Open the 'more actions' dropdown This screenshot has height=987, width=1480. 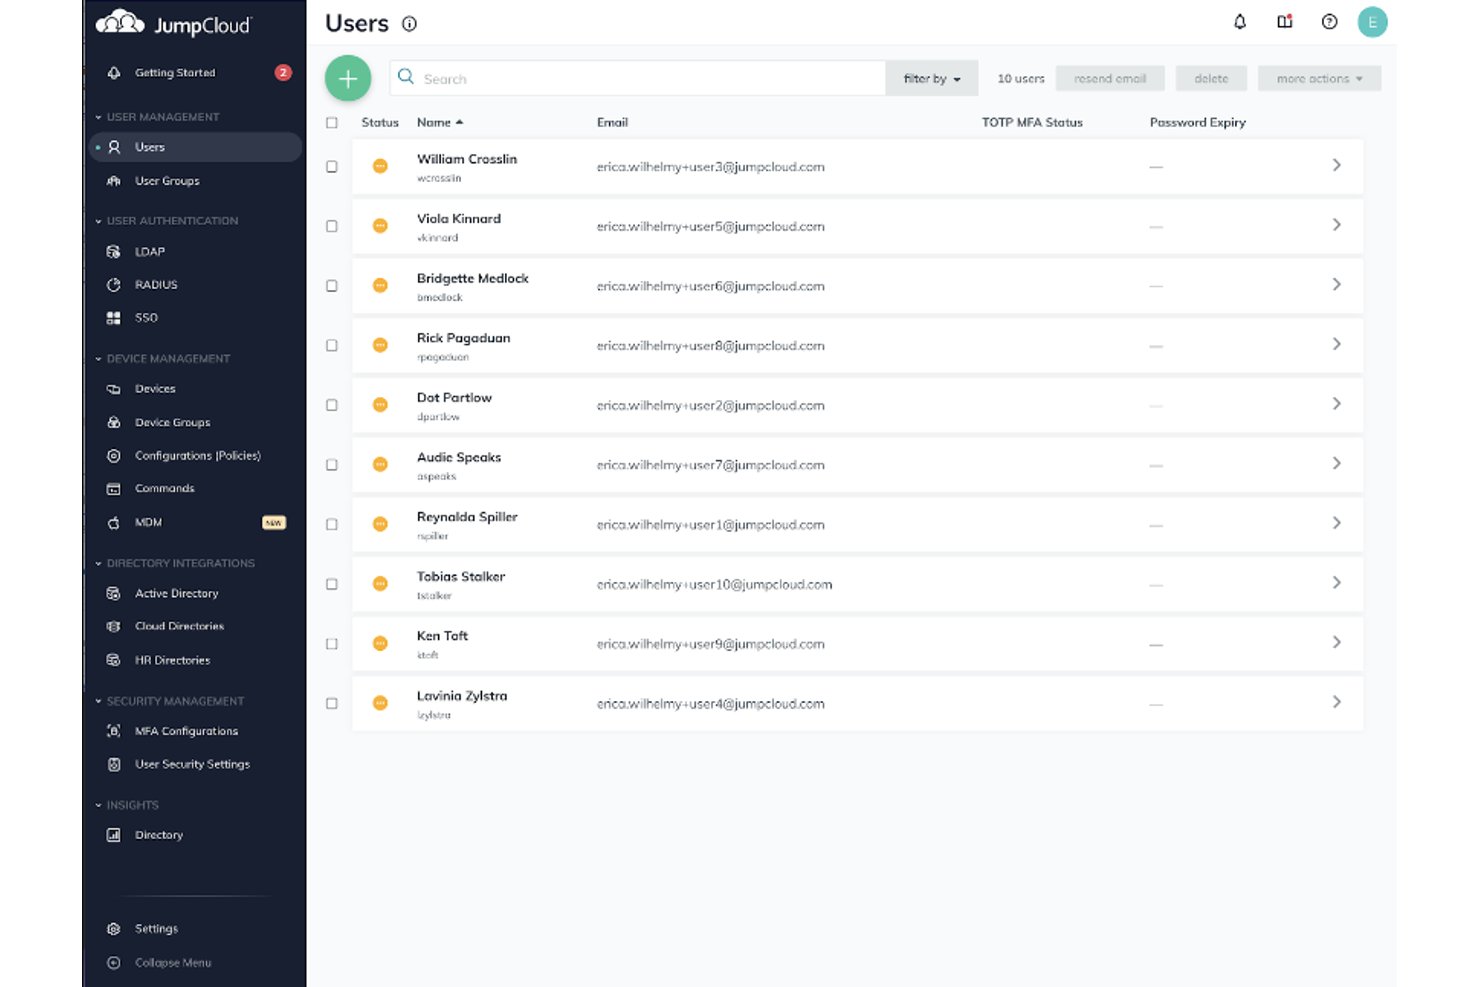[1319, 79]
